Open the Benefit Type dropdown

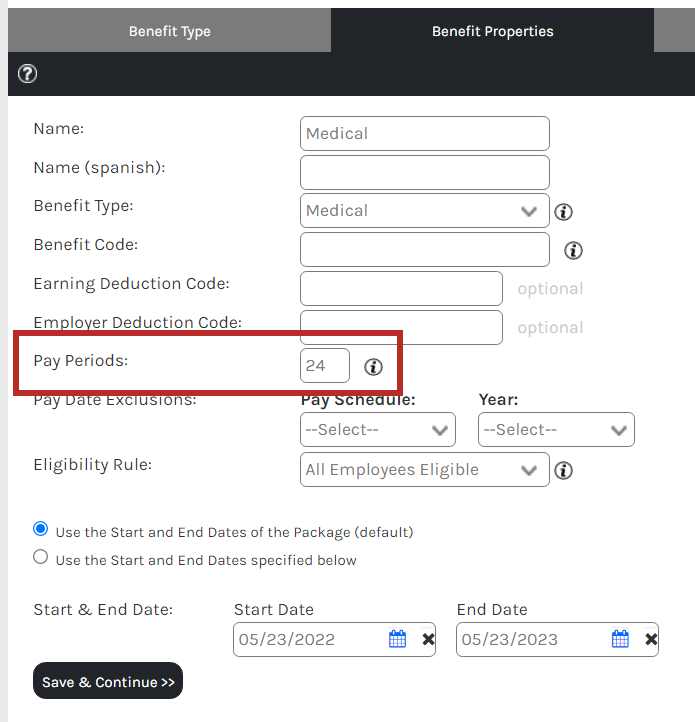tap(425, 210)
